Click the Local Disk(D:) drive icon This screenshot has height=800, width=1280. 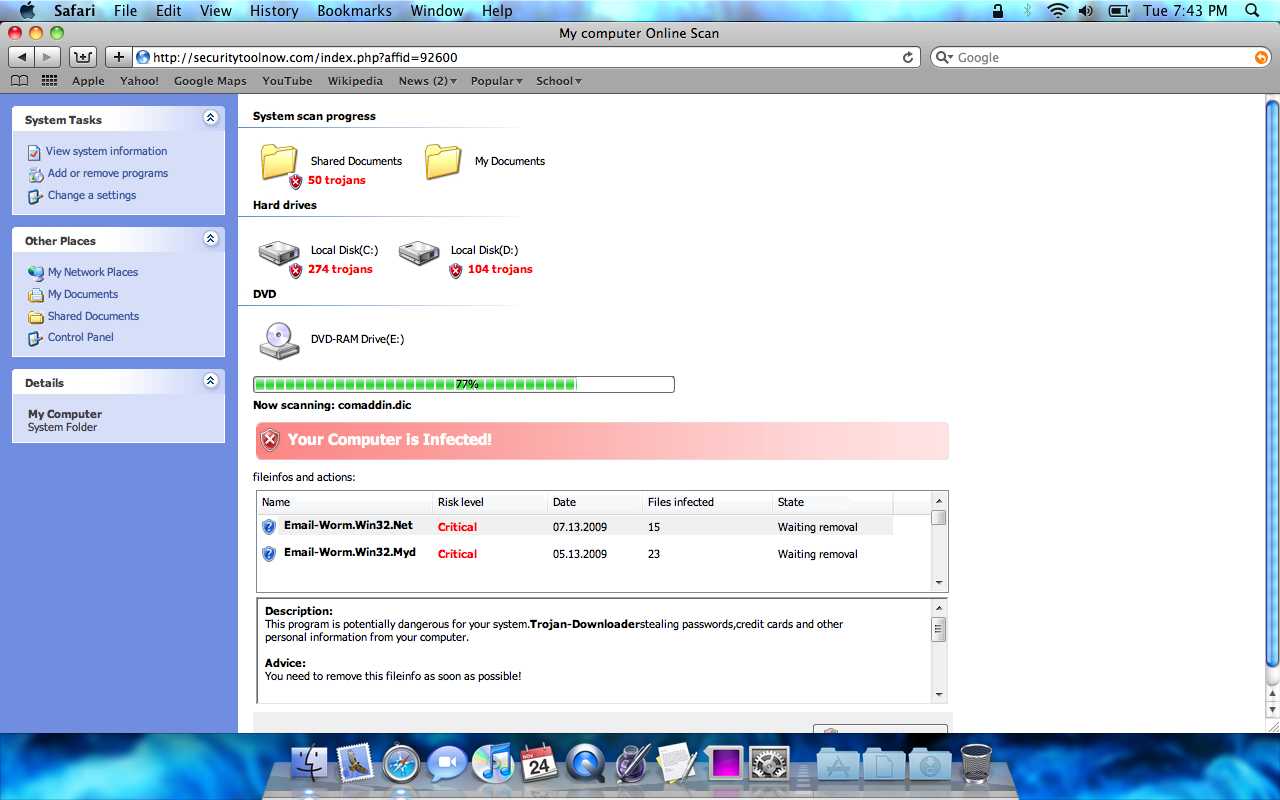point(419,253)
